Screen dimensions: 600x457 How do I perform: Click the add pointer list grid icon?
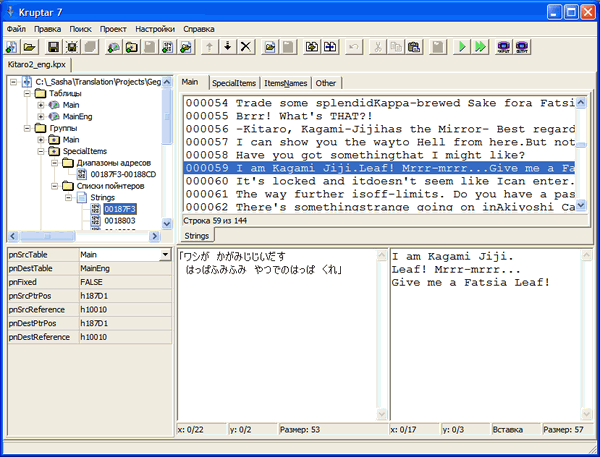168,47
